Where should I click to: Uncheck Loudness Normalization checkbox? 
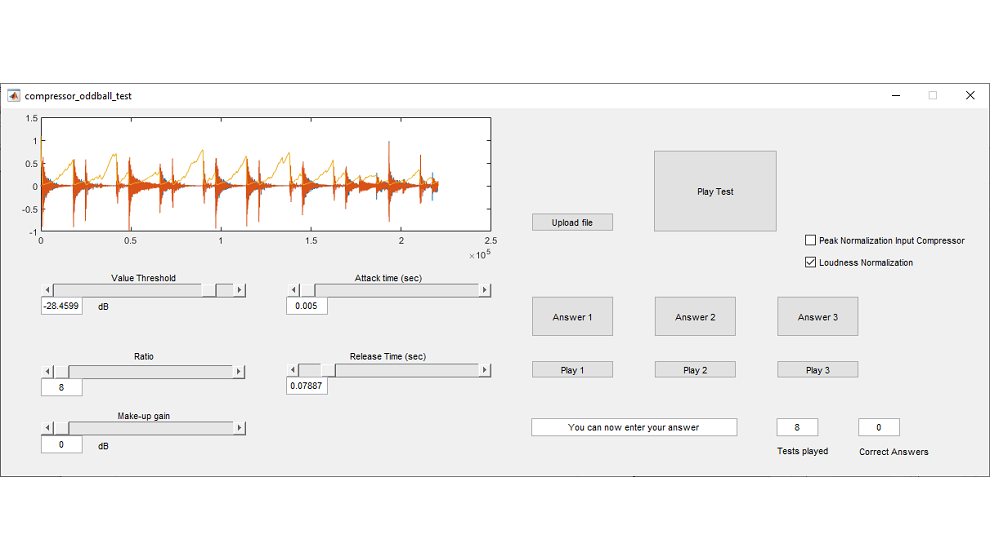coord(810,262)
